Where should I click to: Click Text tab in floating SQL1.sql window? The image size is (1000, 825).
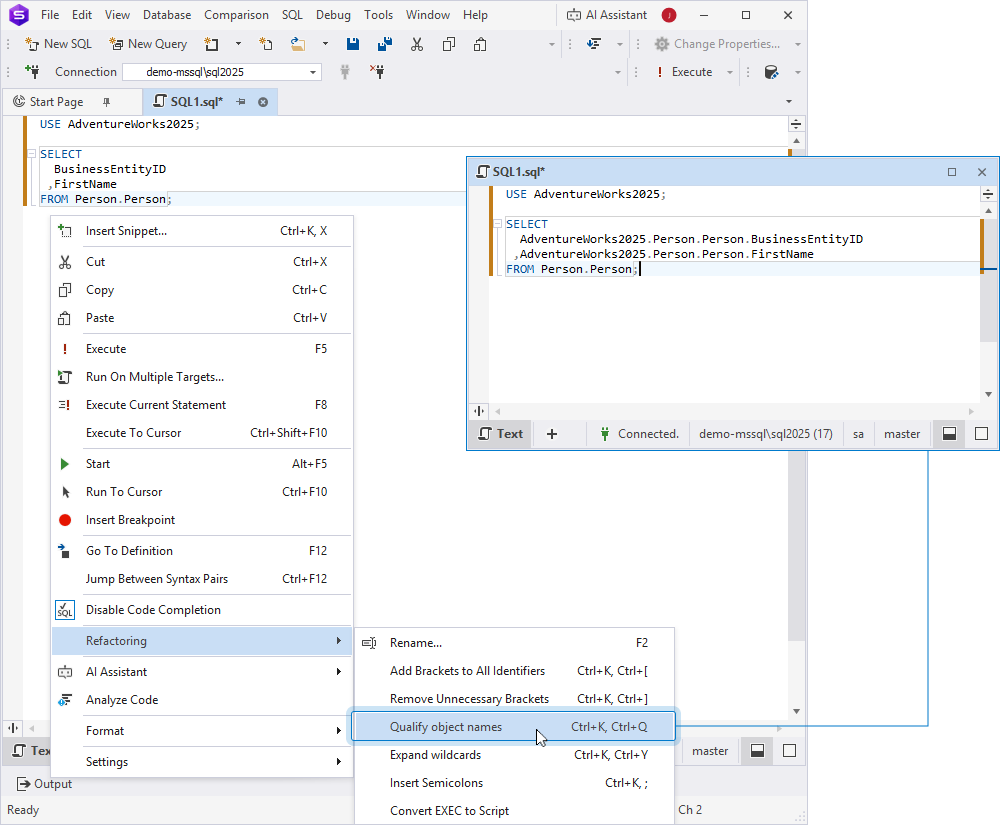[501, 434]
